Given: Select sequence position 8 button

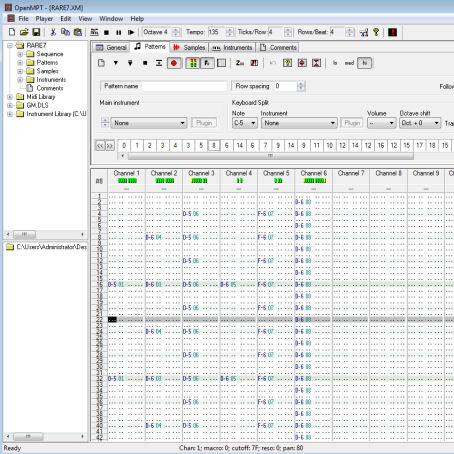Looking at the screenshot, I should pos(214,145).
